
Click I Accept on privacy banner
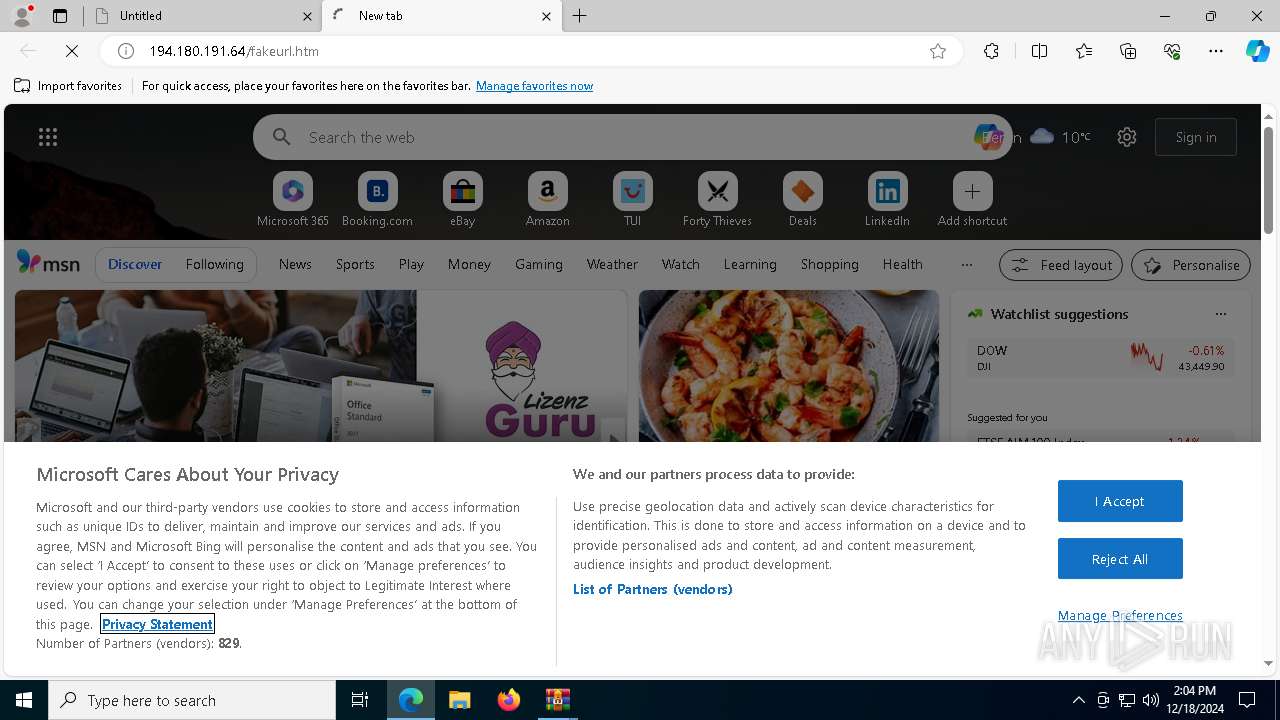pyautogui.click(x=1120, y=501)
